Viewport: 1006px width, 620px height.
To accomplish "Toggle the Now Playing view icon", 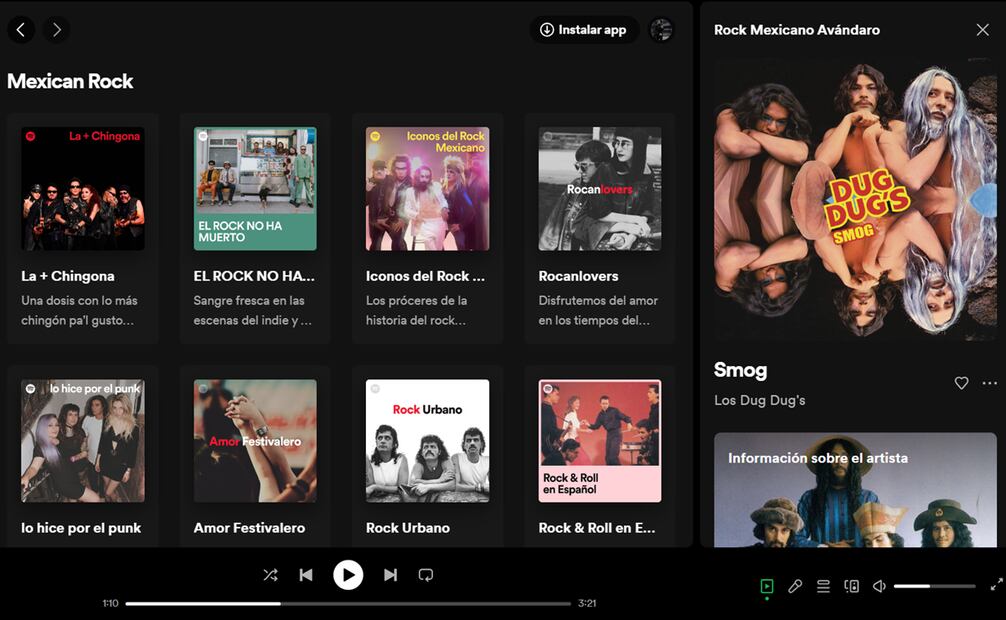I will [767, 587].
